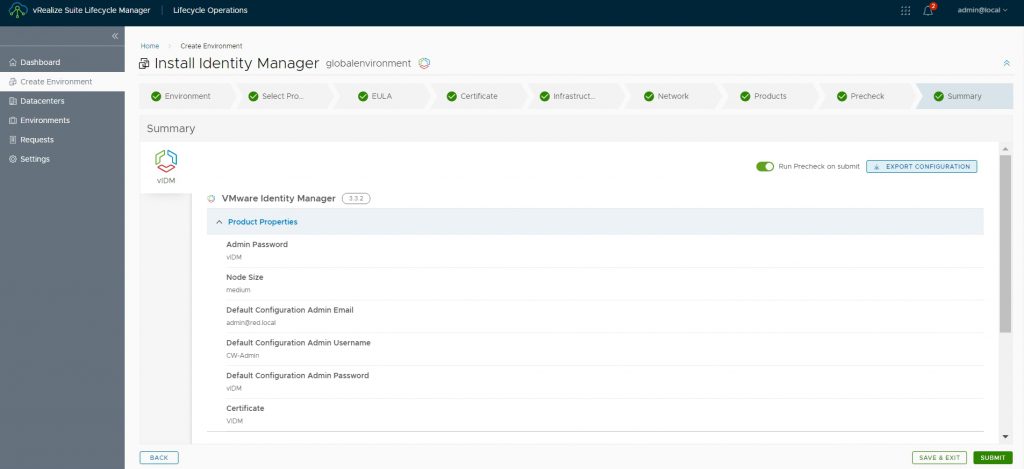
Task: Open the admin@local user menu
Action: (x=982, y=10)
